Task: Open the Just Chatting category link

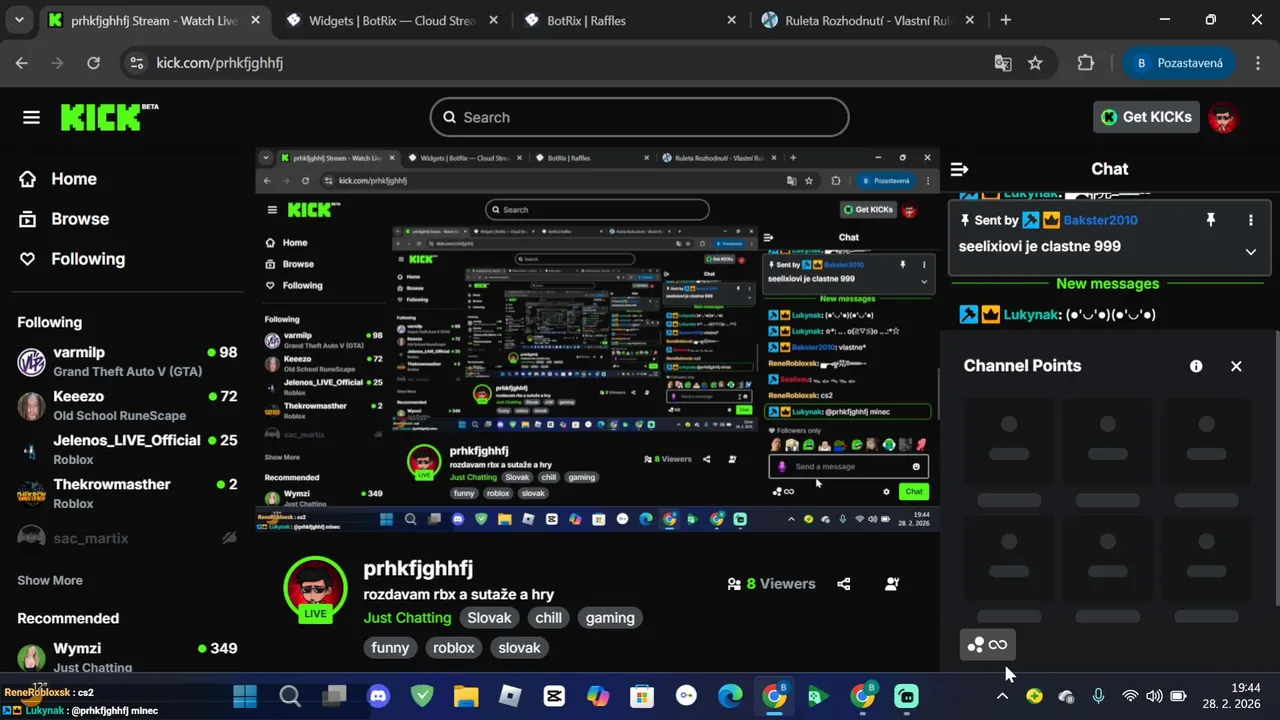Action: (x=407, y=618)
